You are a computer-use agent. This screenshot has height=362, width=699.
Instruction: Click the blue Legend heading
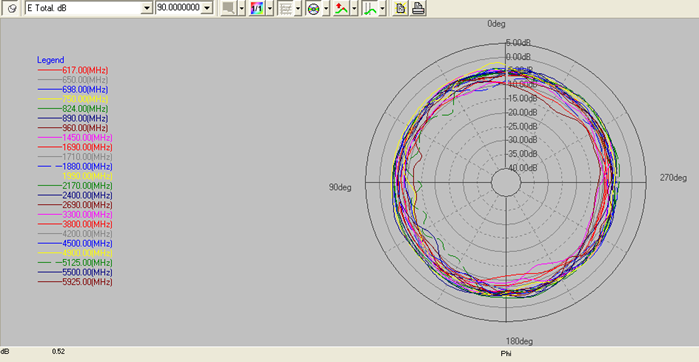(50, 60)
